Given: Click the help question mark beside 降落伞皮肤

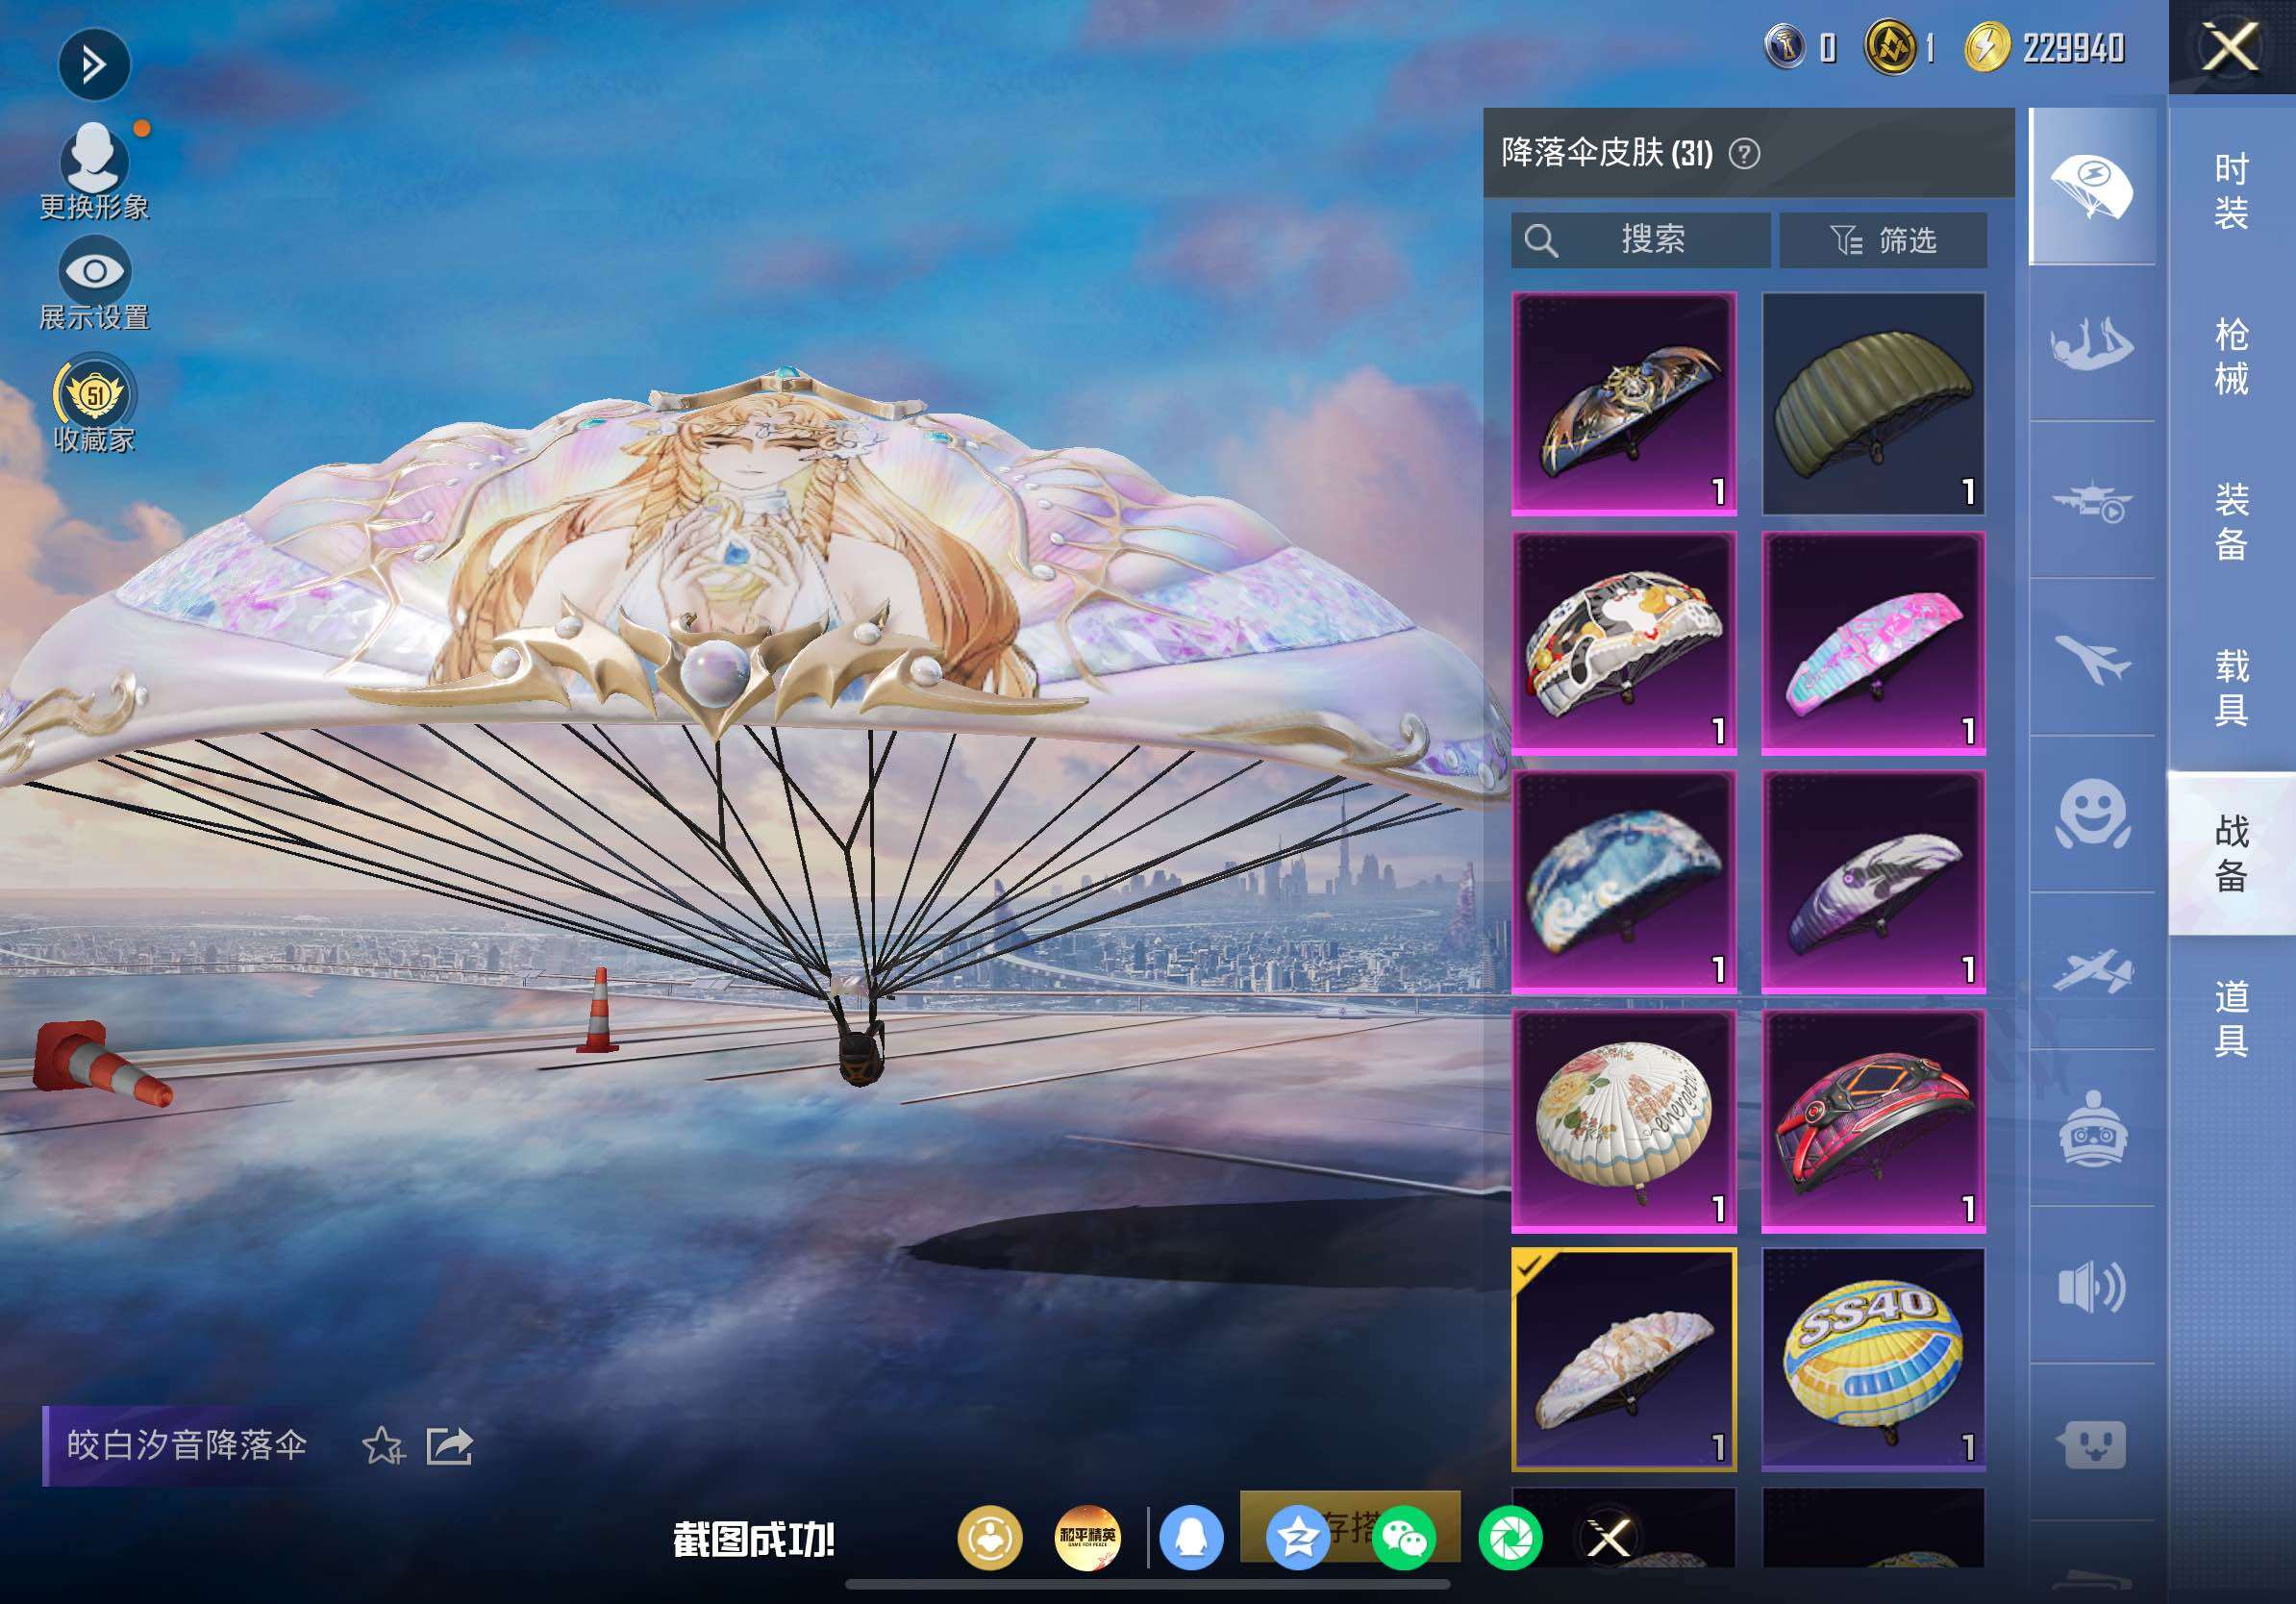Looking at the screenshot, I should 1744,154.
